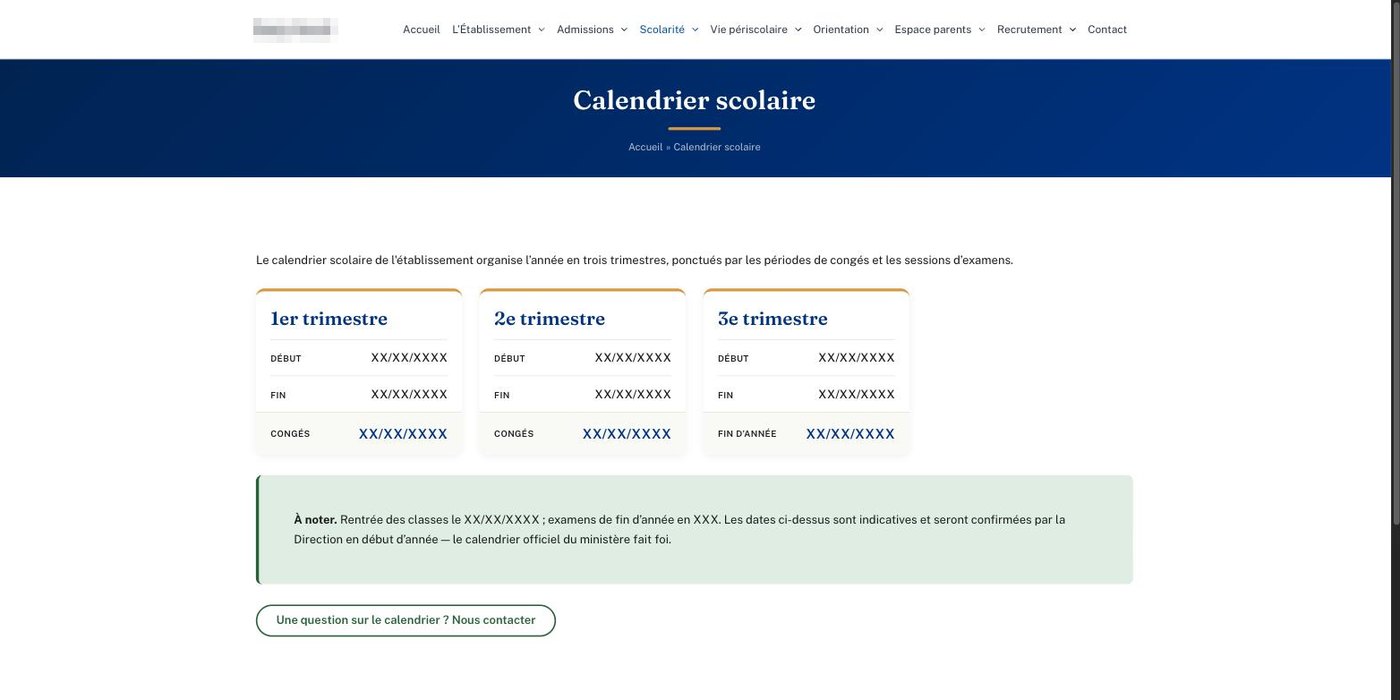Open the Recrutement menu
This screenshot has height=700, width=1400.
pos(1029,30)
